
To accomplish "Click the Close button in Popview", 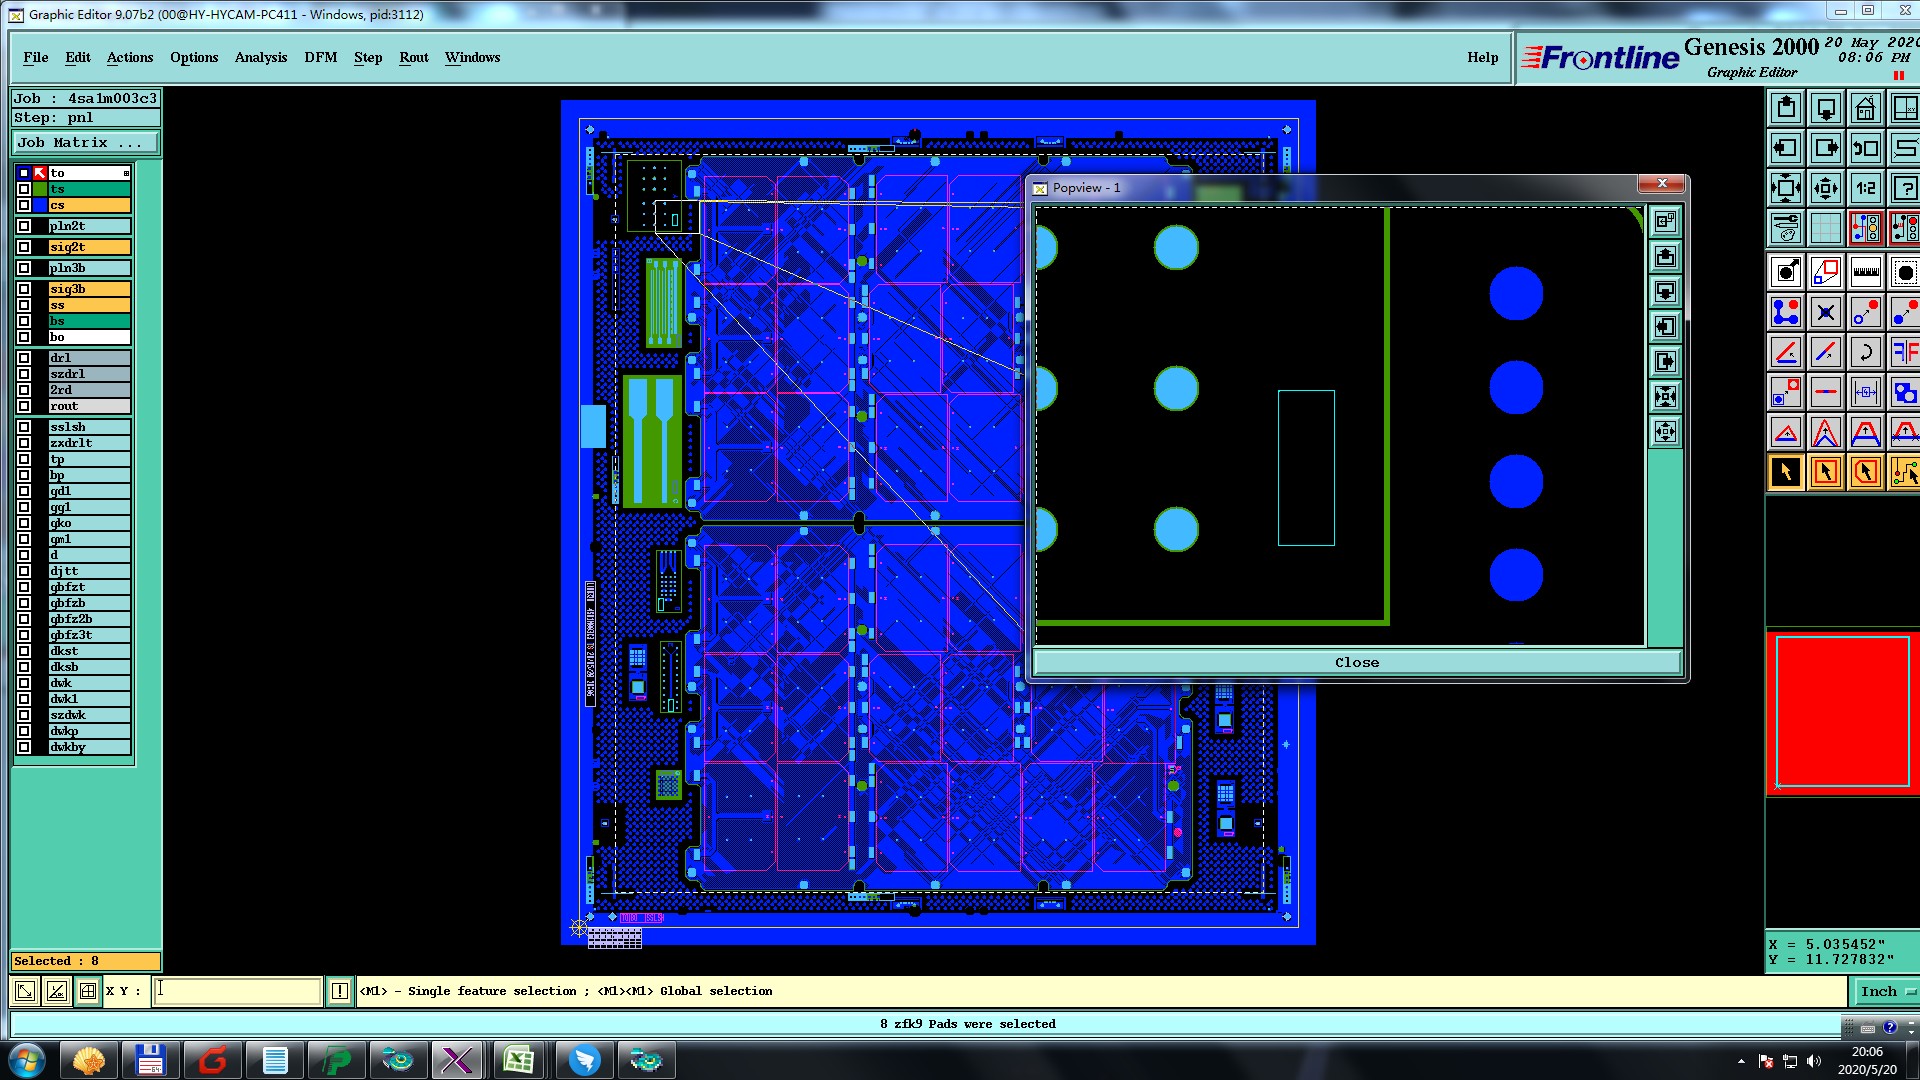I will (1356, 662).
